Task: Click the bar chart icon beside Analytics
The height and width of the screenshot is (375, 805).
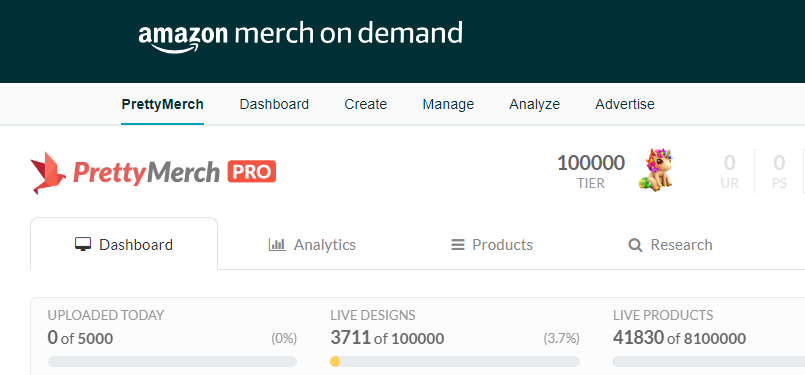Action: (x=277, y=245)
